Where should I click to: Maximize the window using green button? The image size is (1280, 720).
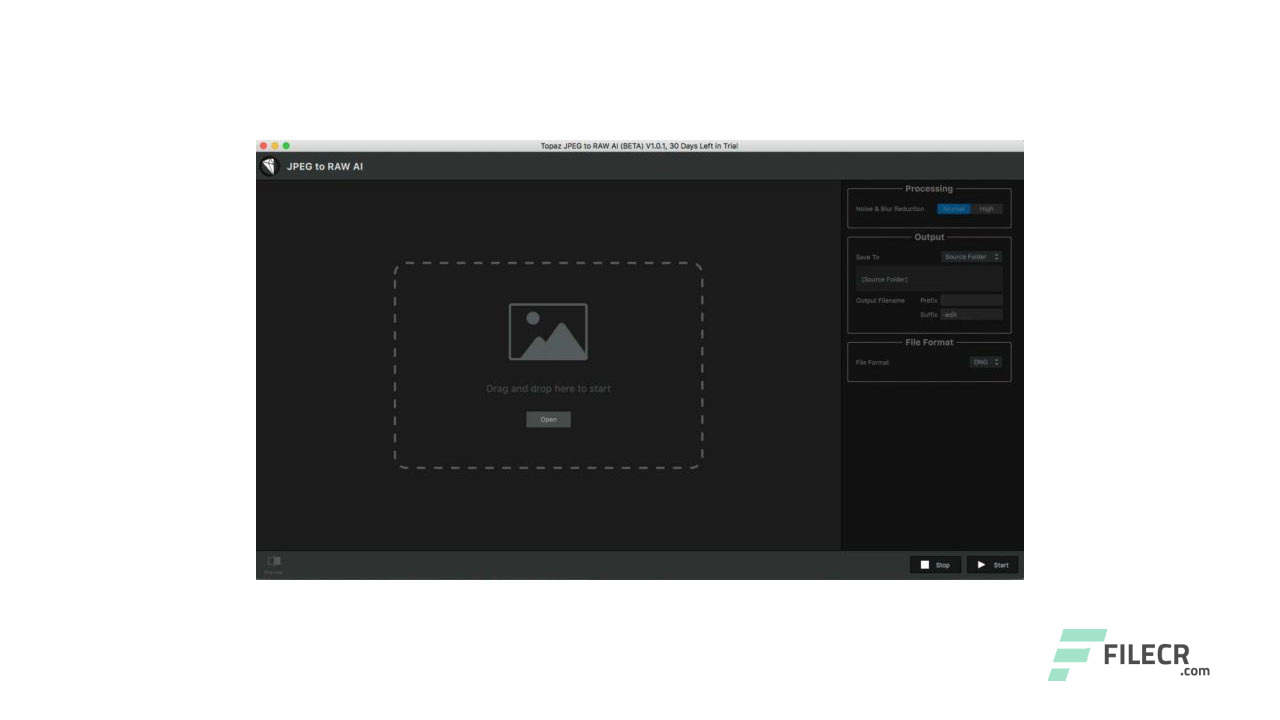tap(286, 146)
